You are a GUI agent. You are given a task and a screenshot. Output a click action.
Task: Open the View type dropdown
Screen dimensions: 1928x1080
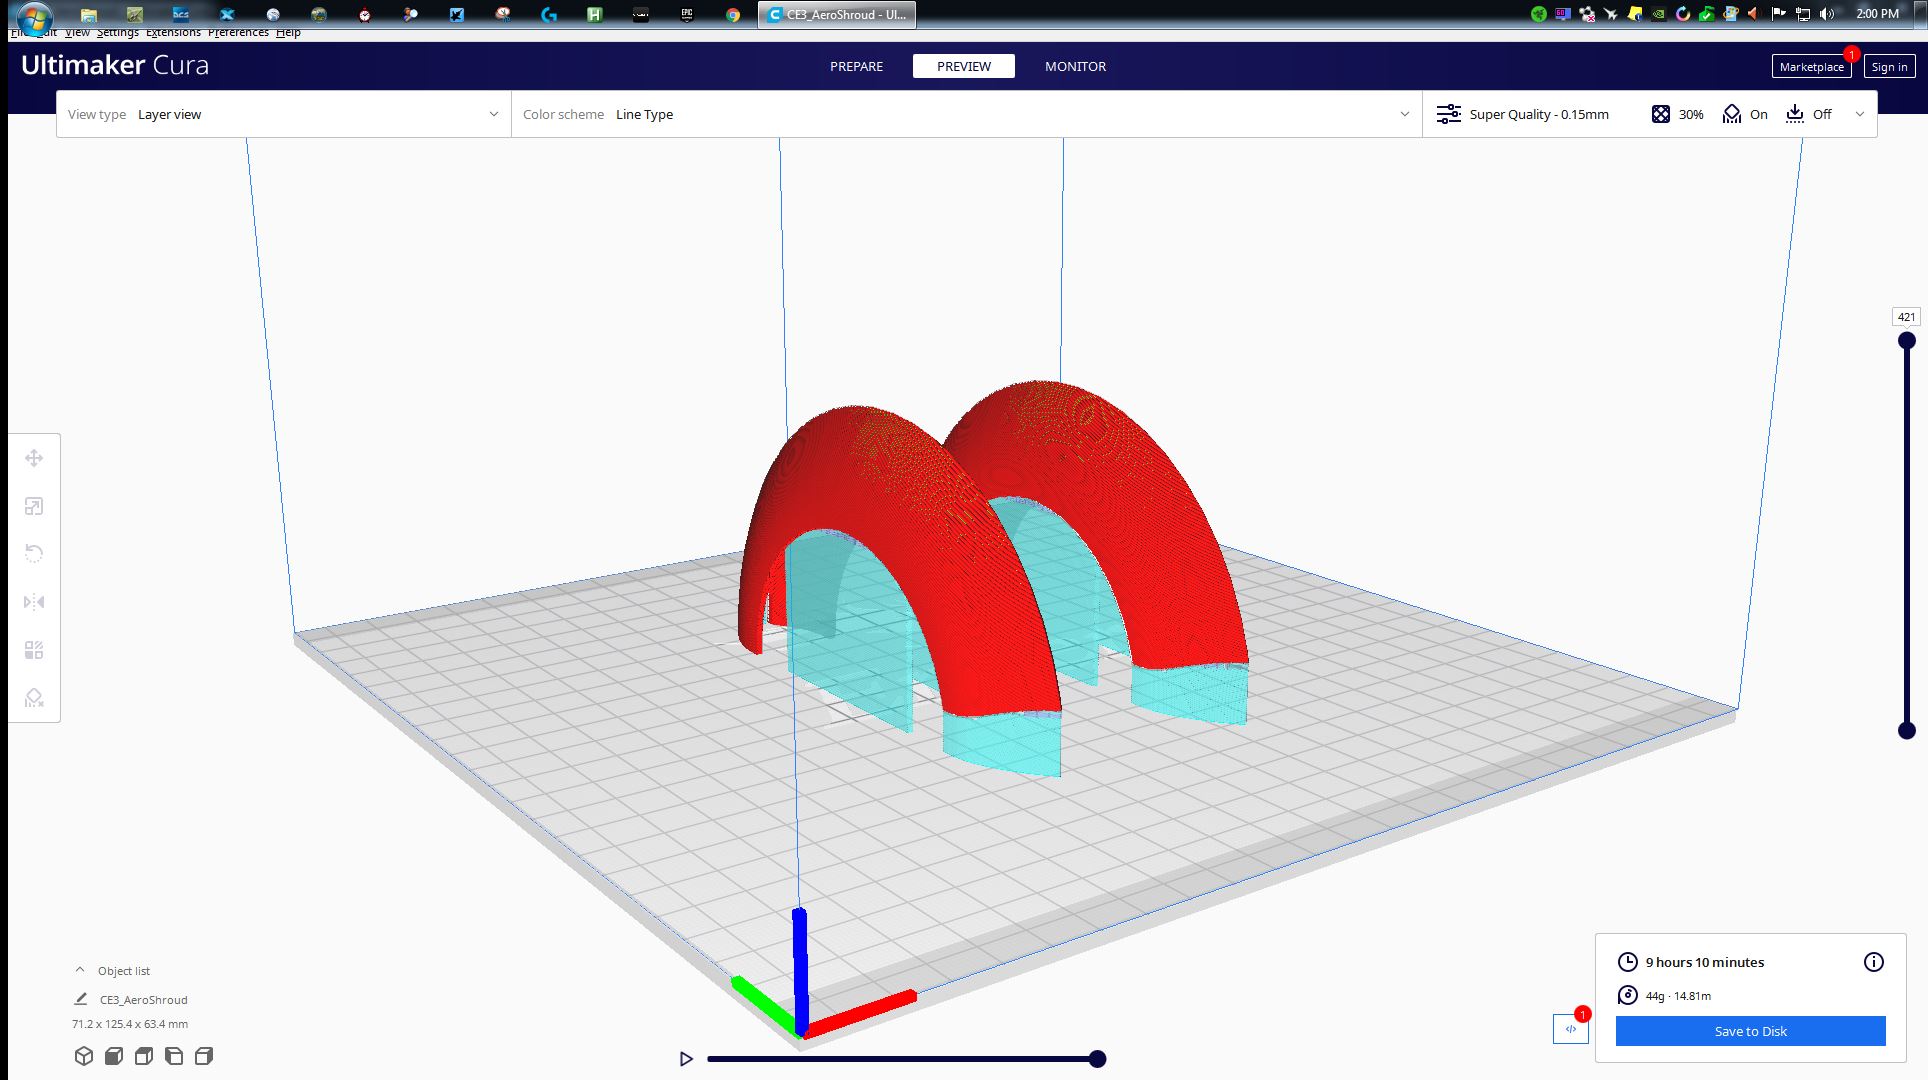(x=284, y=114)
